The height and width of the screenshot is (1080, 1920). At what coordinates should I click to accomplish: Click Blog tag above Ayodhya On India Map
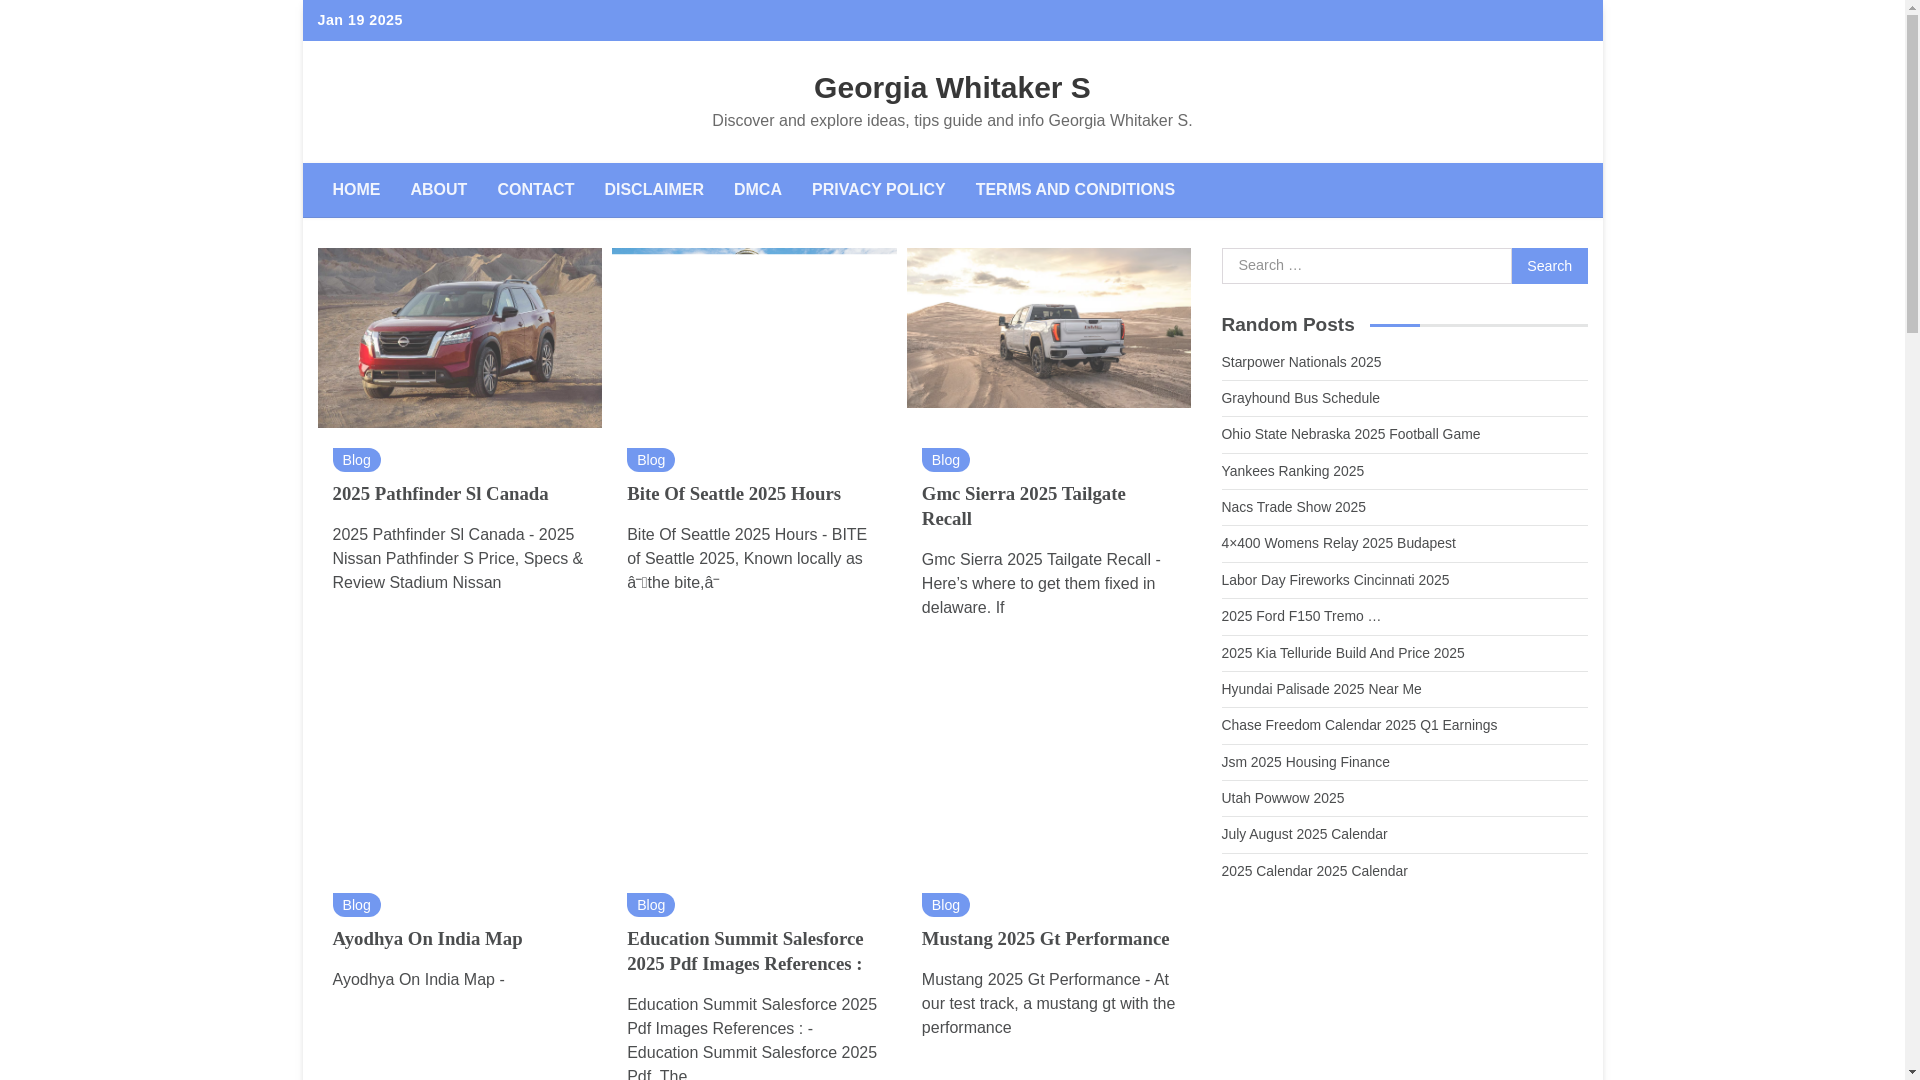pos(356,905)
